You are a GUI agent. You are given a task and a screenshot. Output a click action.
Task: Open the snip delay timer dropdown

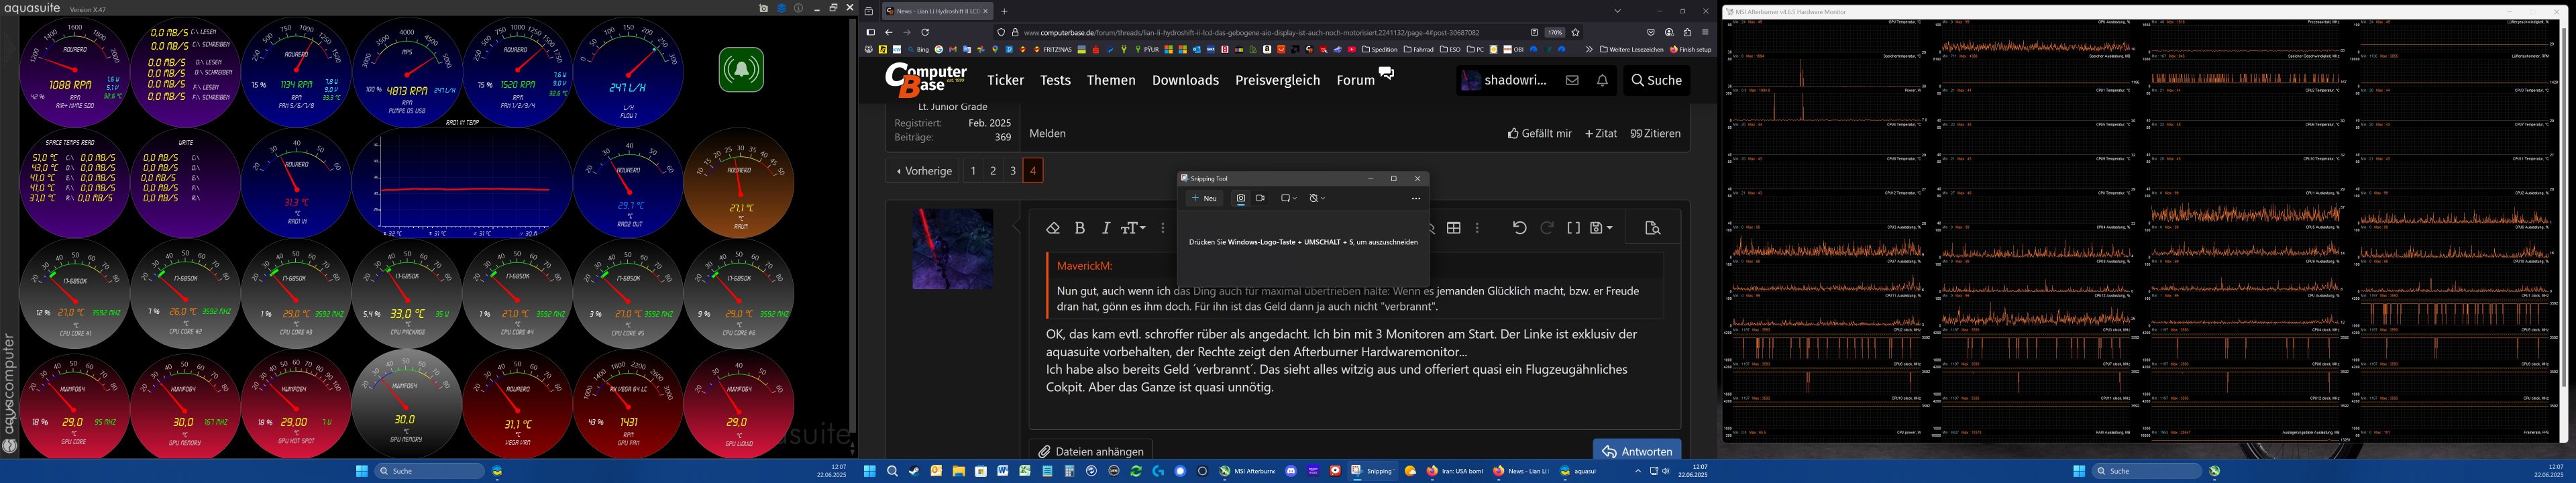point(1317,198)
